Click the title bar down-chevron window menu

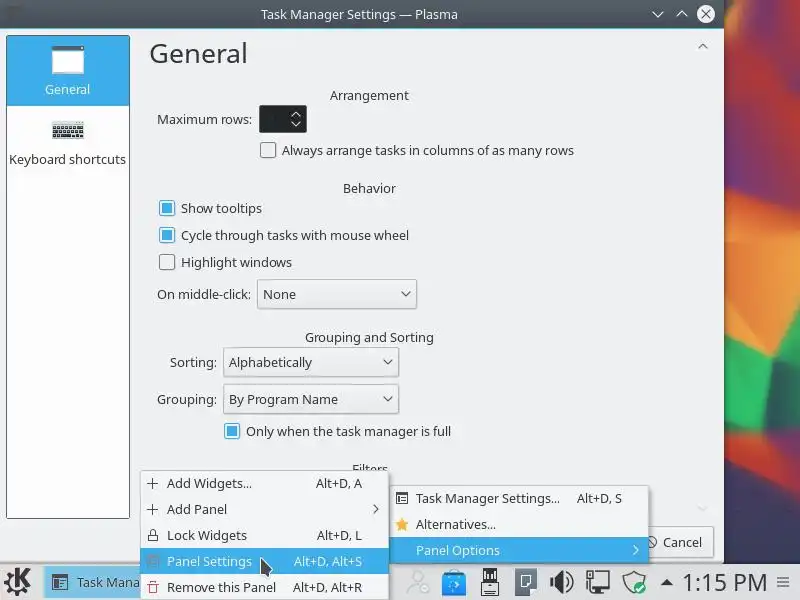(658, 14)
